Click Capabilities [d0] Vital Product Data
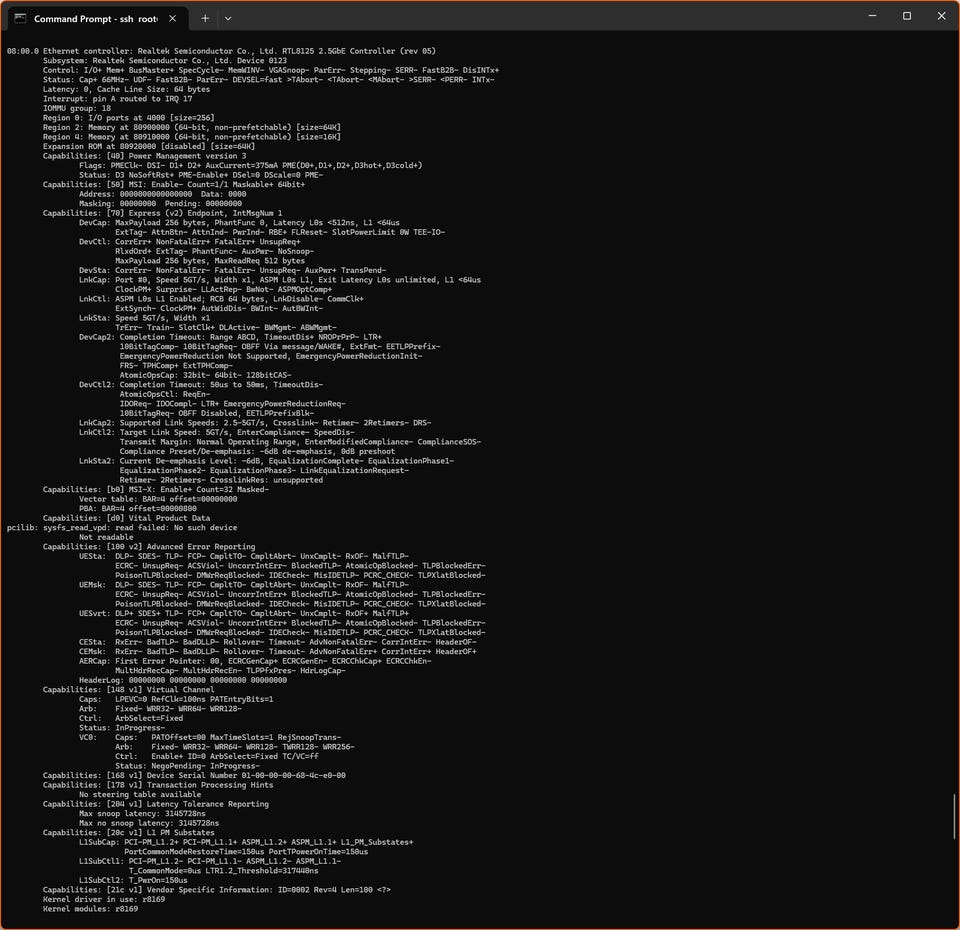The height and width of the screenshot is (930, 960). [x=126, y=518]
